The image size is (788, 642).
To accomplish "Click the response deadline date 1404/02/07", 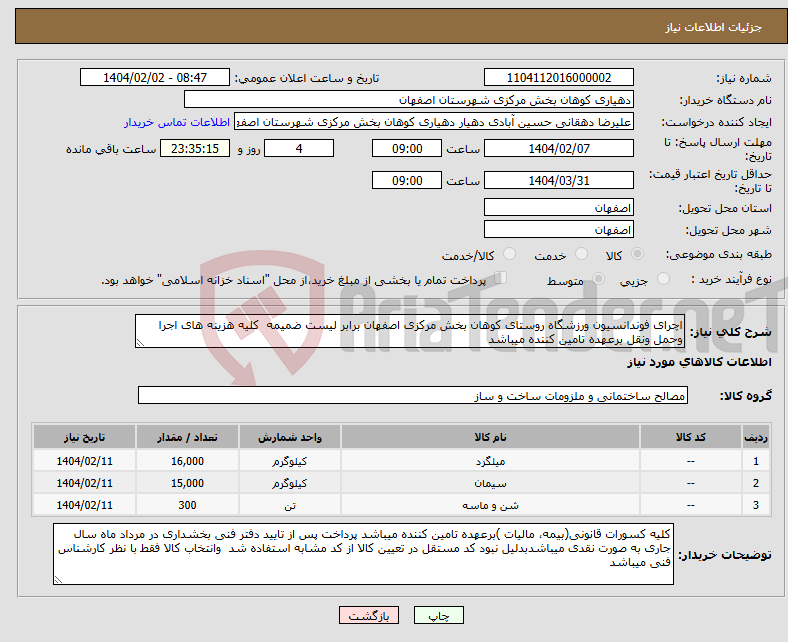I will [558, 148].
